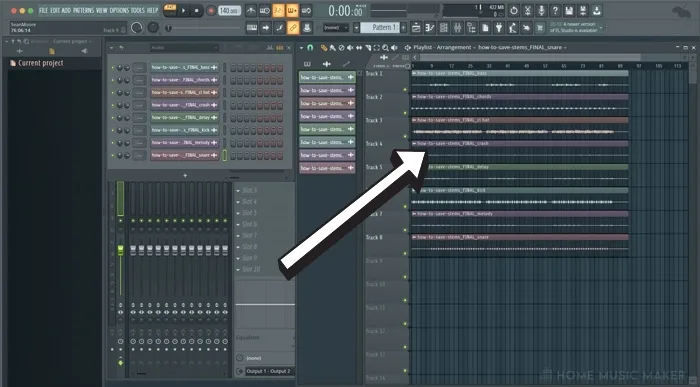Mute the FINAL_snare channel with its green LED

[112, 156]
